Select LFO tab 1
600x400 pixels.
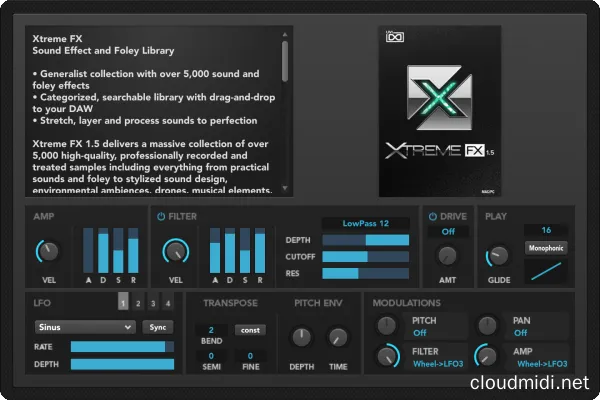click(123, 303)
